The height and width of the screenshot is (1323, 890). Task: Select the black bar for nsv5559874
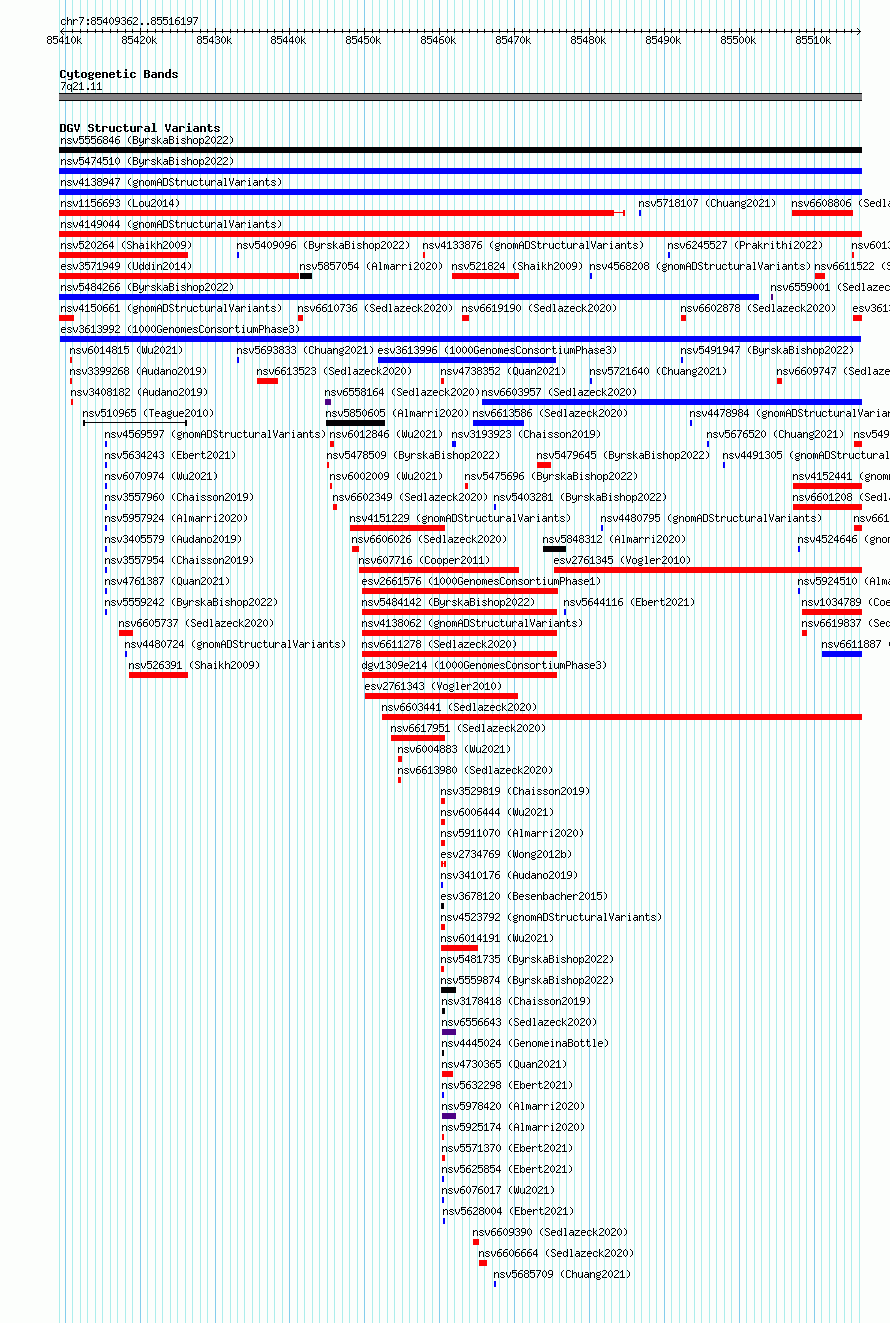click(449, 990)
